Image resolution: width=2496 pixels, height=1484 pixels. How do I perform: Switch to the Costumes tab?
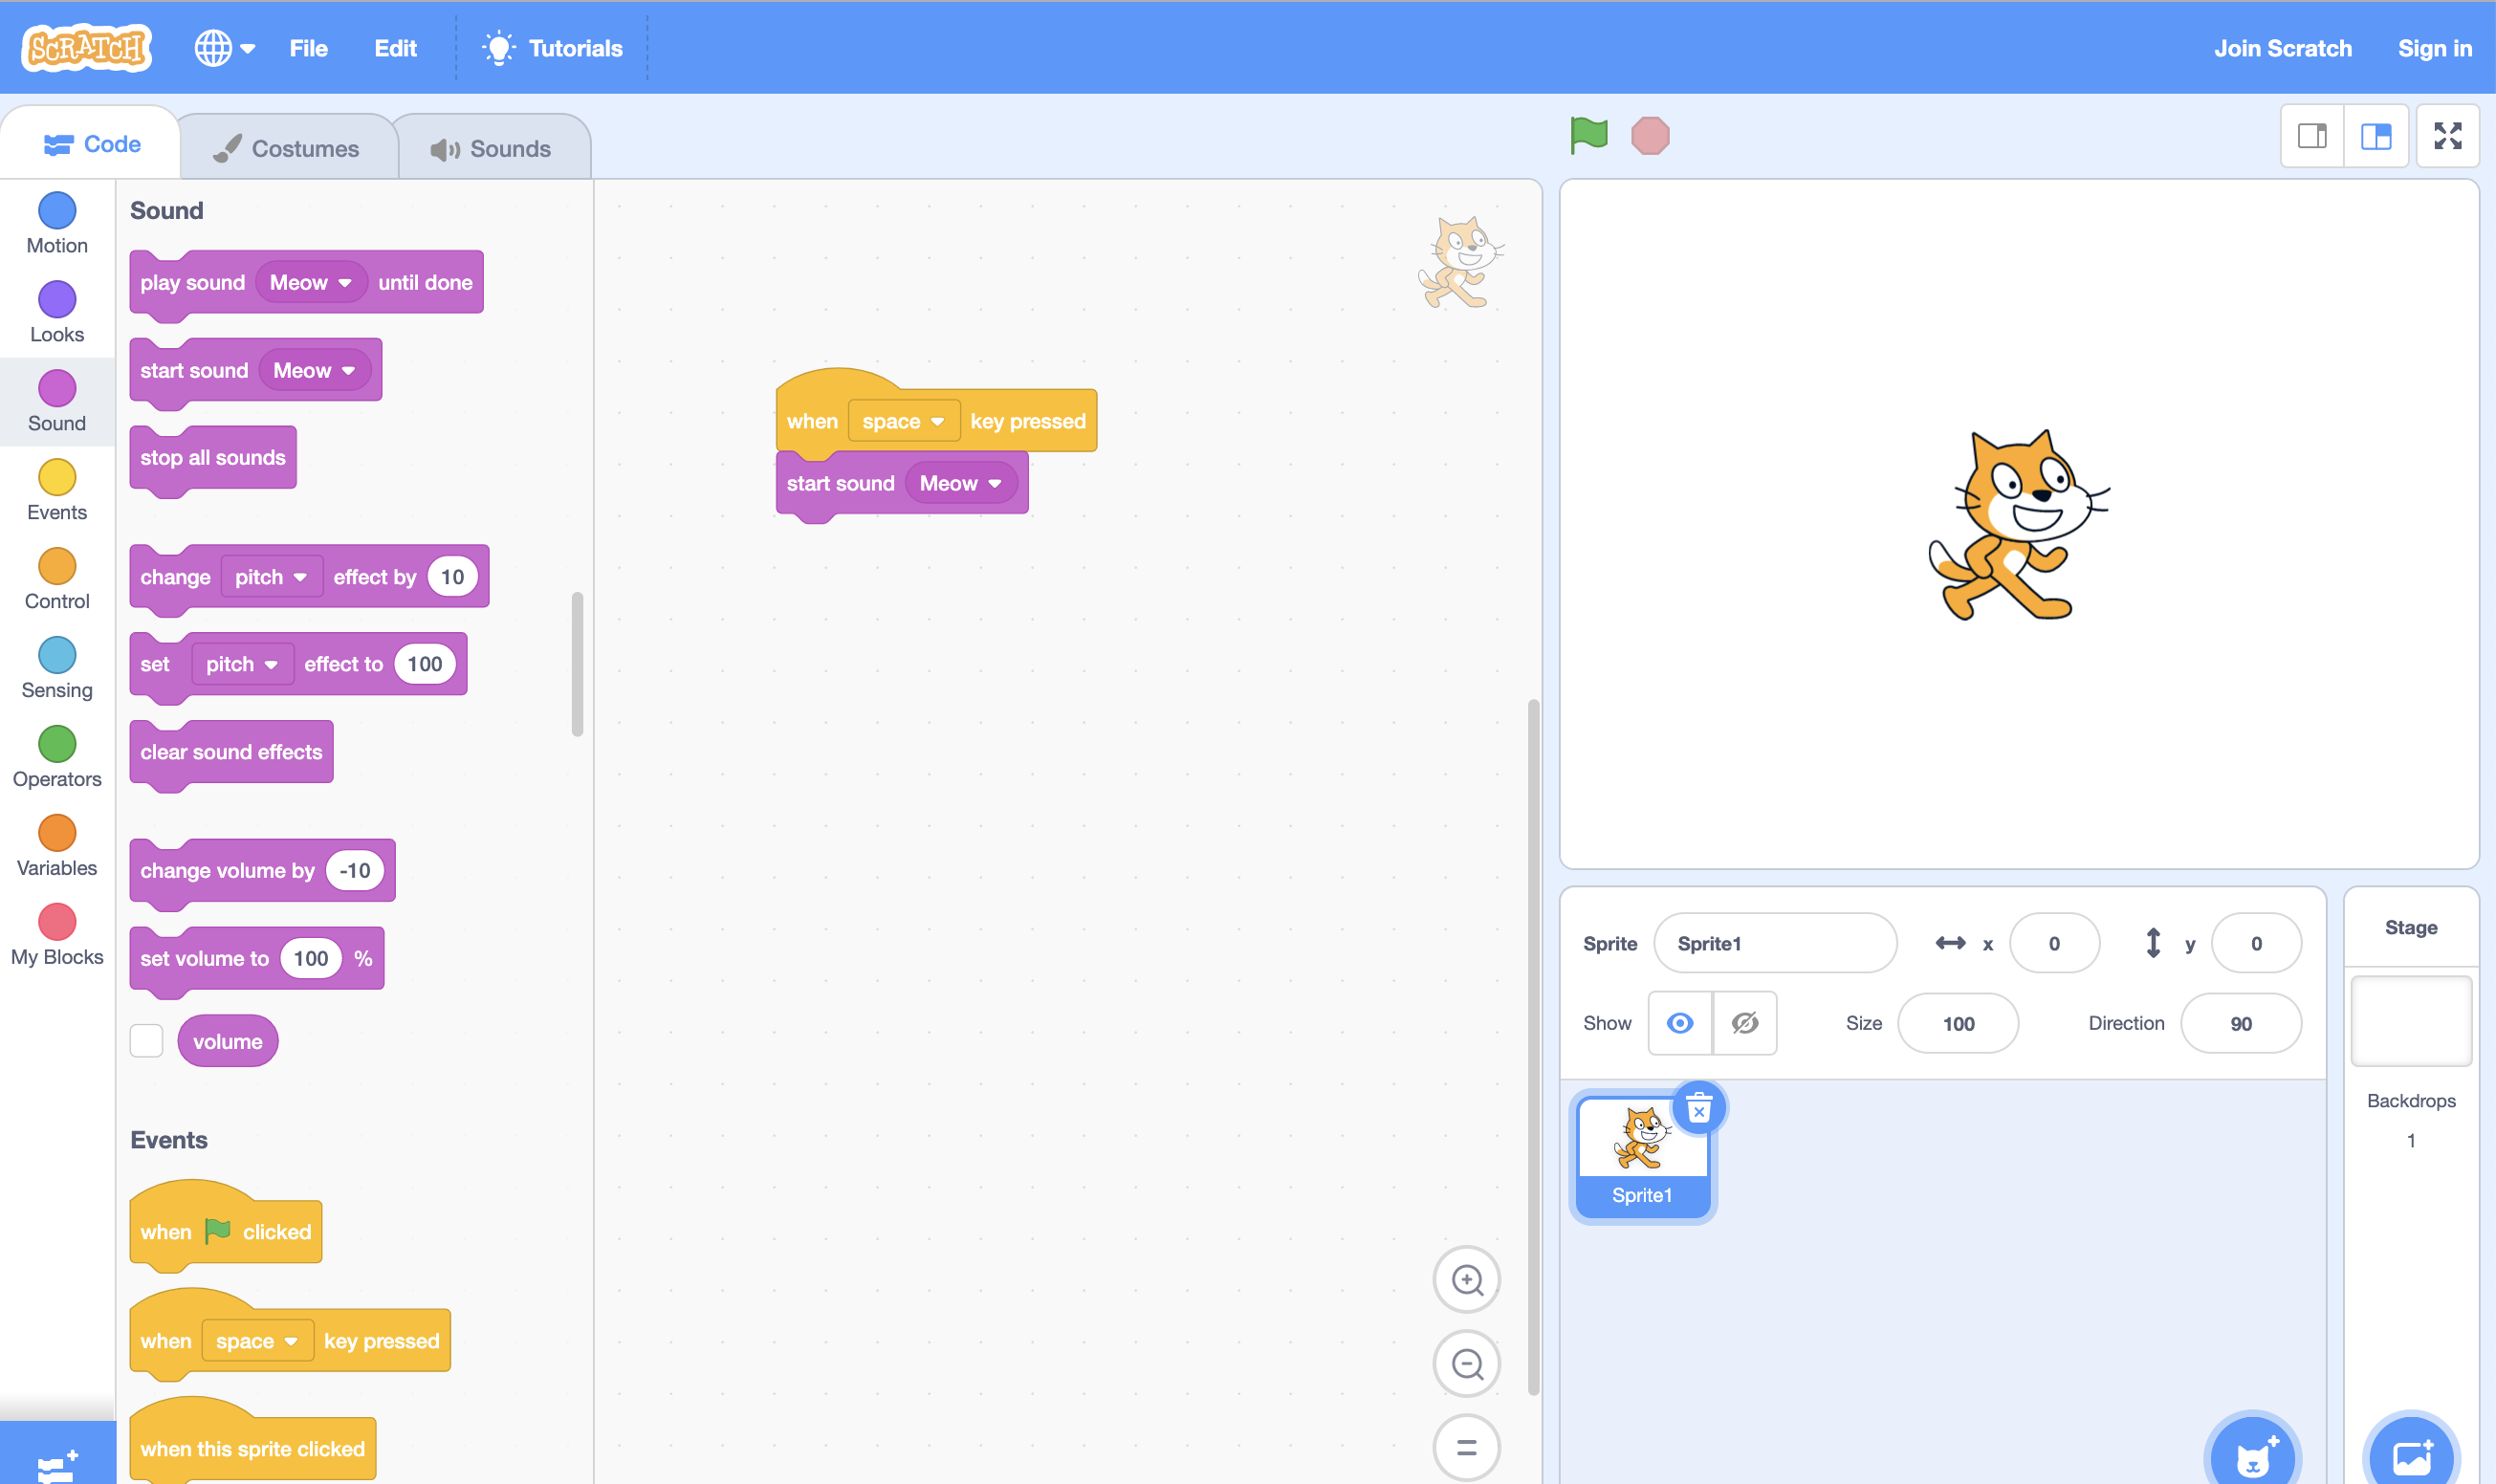click(x=286, y=148)
